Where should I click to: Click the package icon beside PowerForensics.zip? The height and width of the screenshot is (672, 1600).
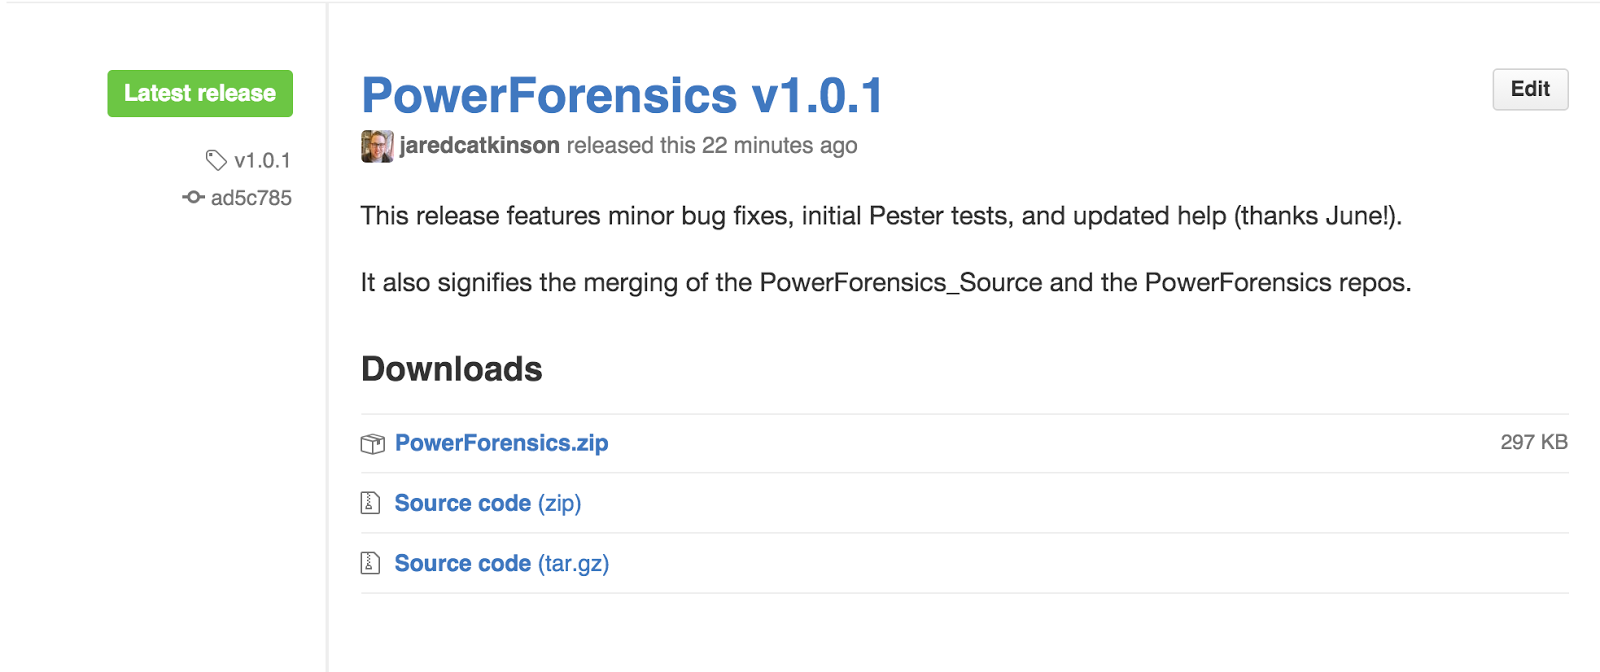coord(372,444)
